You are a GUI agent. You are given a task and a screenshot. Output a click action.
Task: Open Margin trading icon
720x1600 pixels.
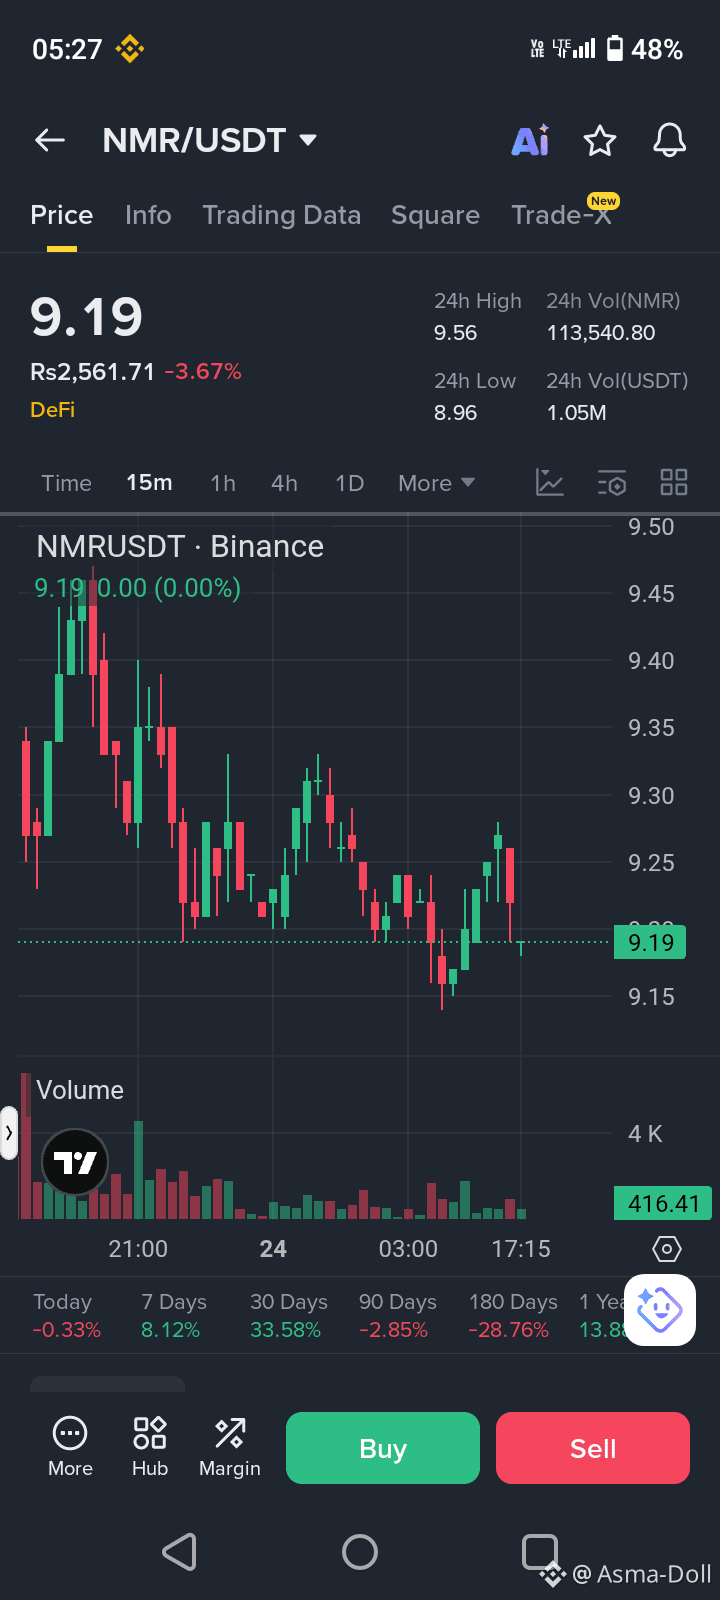click(x=230, y=1433)
